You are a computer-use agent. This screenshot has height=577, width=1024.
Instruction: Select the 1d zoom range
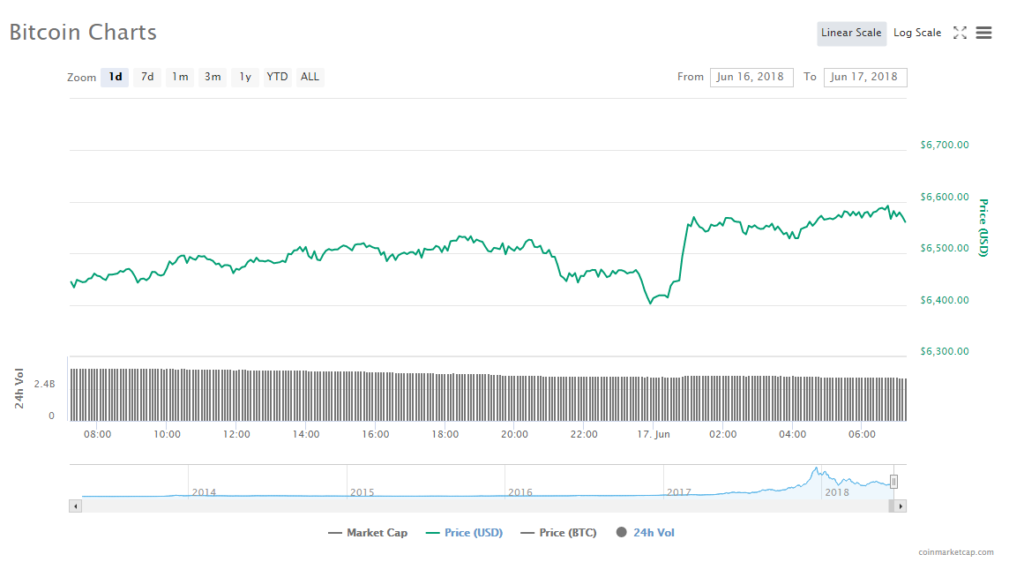[x=115, y=77]
